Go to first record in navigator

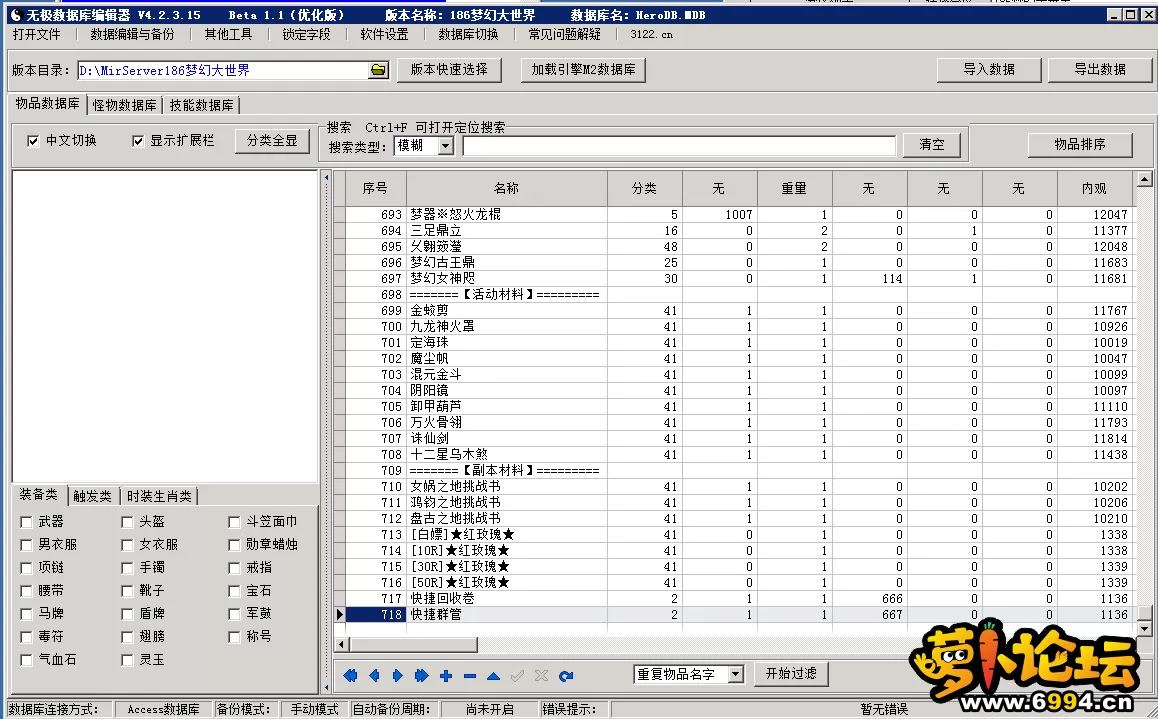[x=350, y=675]
